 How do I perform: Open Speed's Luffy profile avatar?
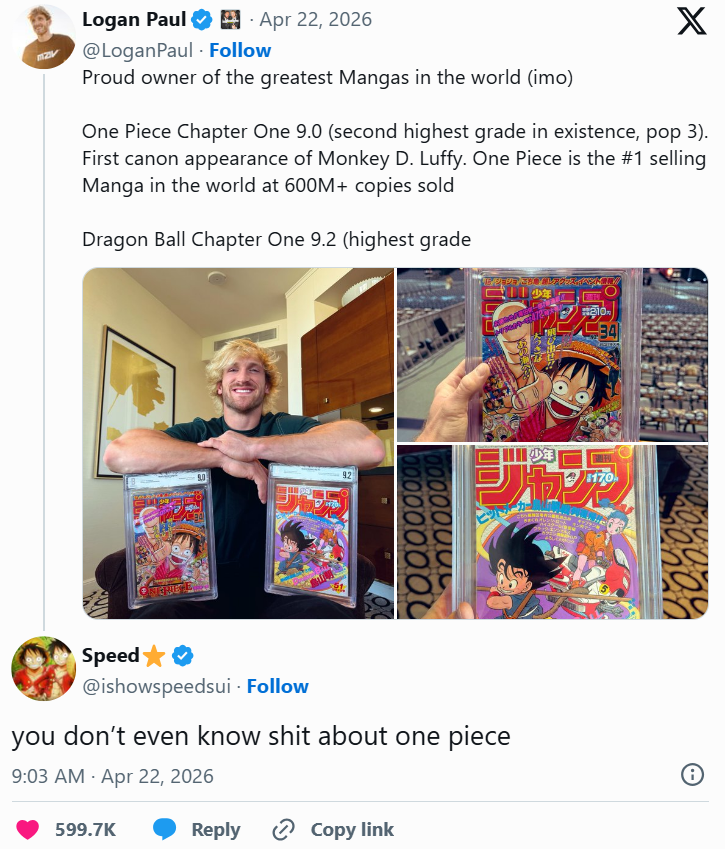[44, 668]
